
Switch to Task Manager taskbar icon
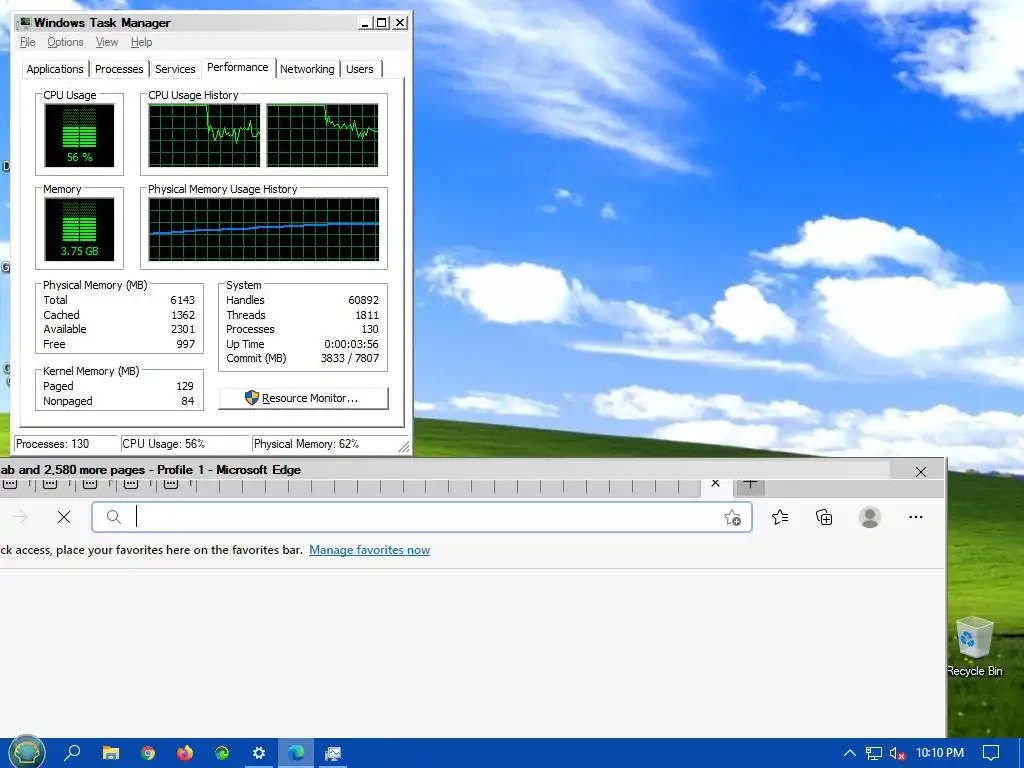[x=333, y=753]
